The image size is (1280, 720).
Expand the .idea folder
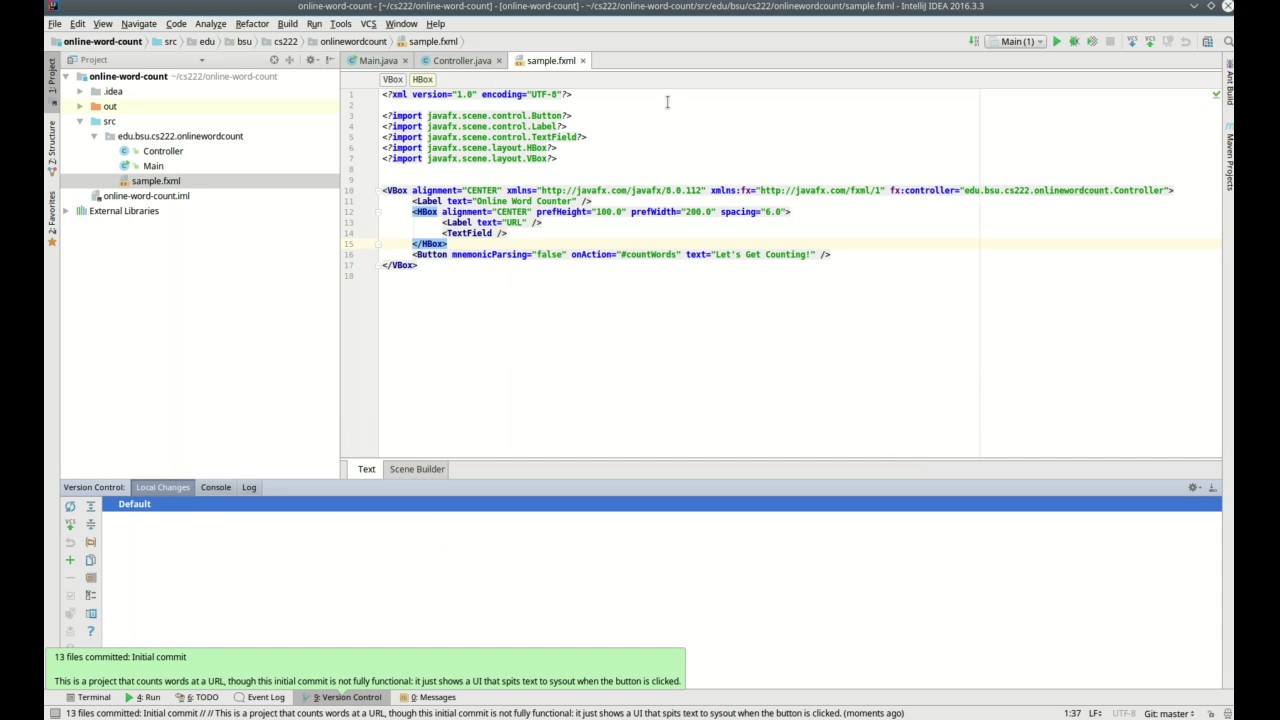[80, 91]
